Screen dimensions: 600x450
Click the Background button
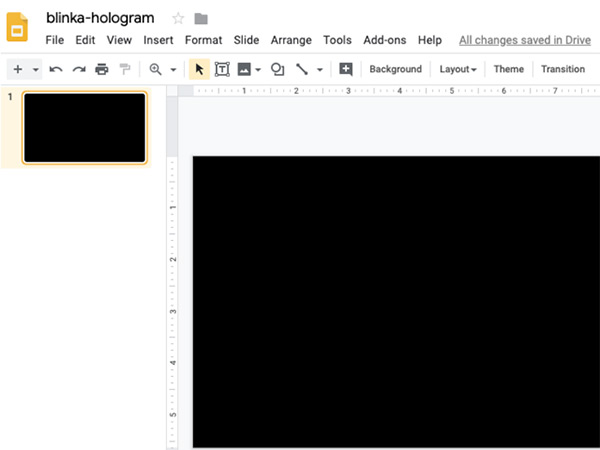[x=395, y=69]
